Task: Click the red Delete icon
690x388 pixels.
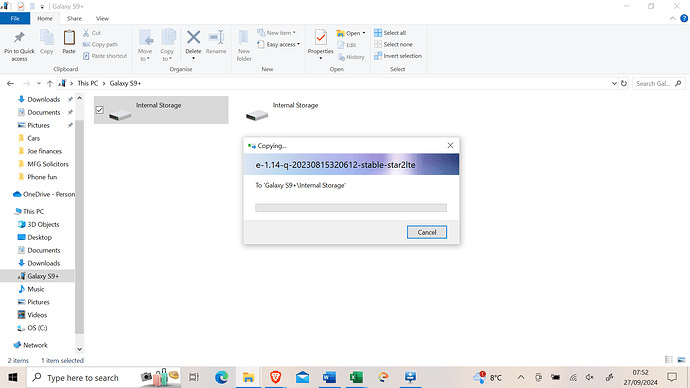Action: click(193, 37)
